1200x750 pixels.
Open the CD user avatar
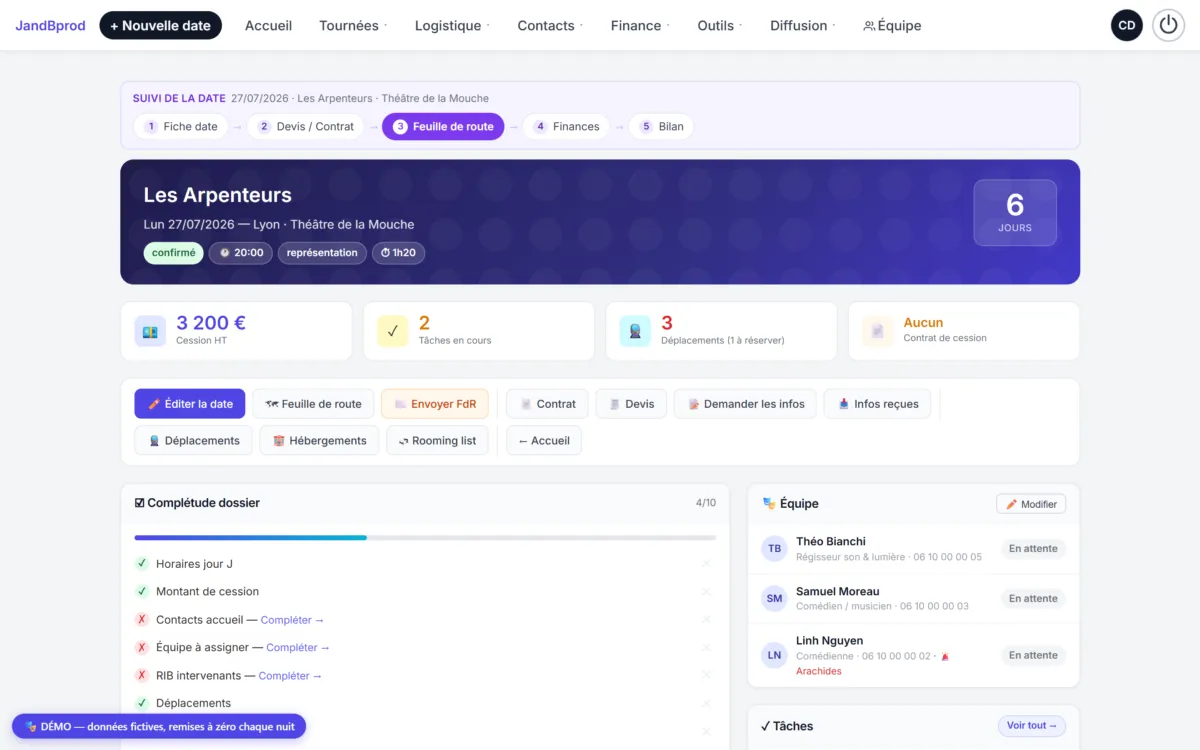1127,25
